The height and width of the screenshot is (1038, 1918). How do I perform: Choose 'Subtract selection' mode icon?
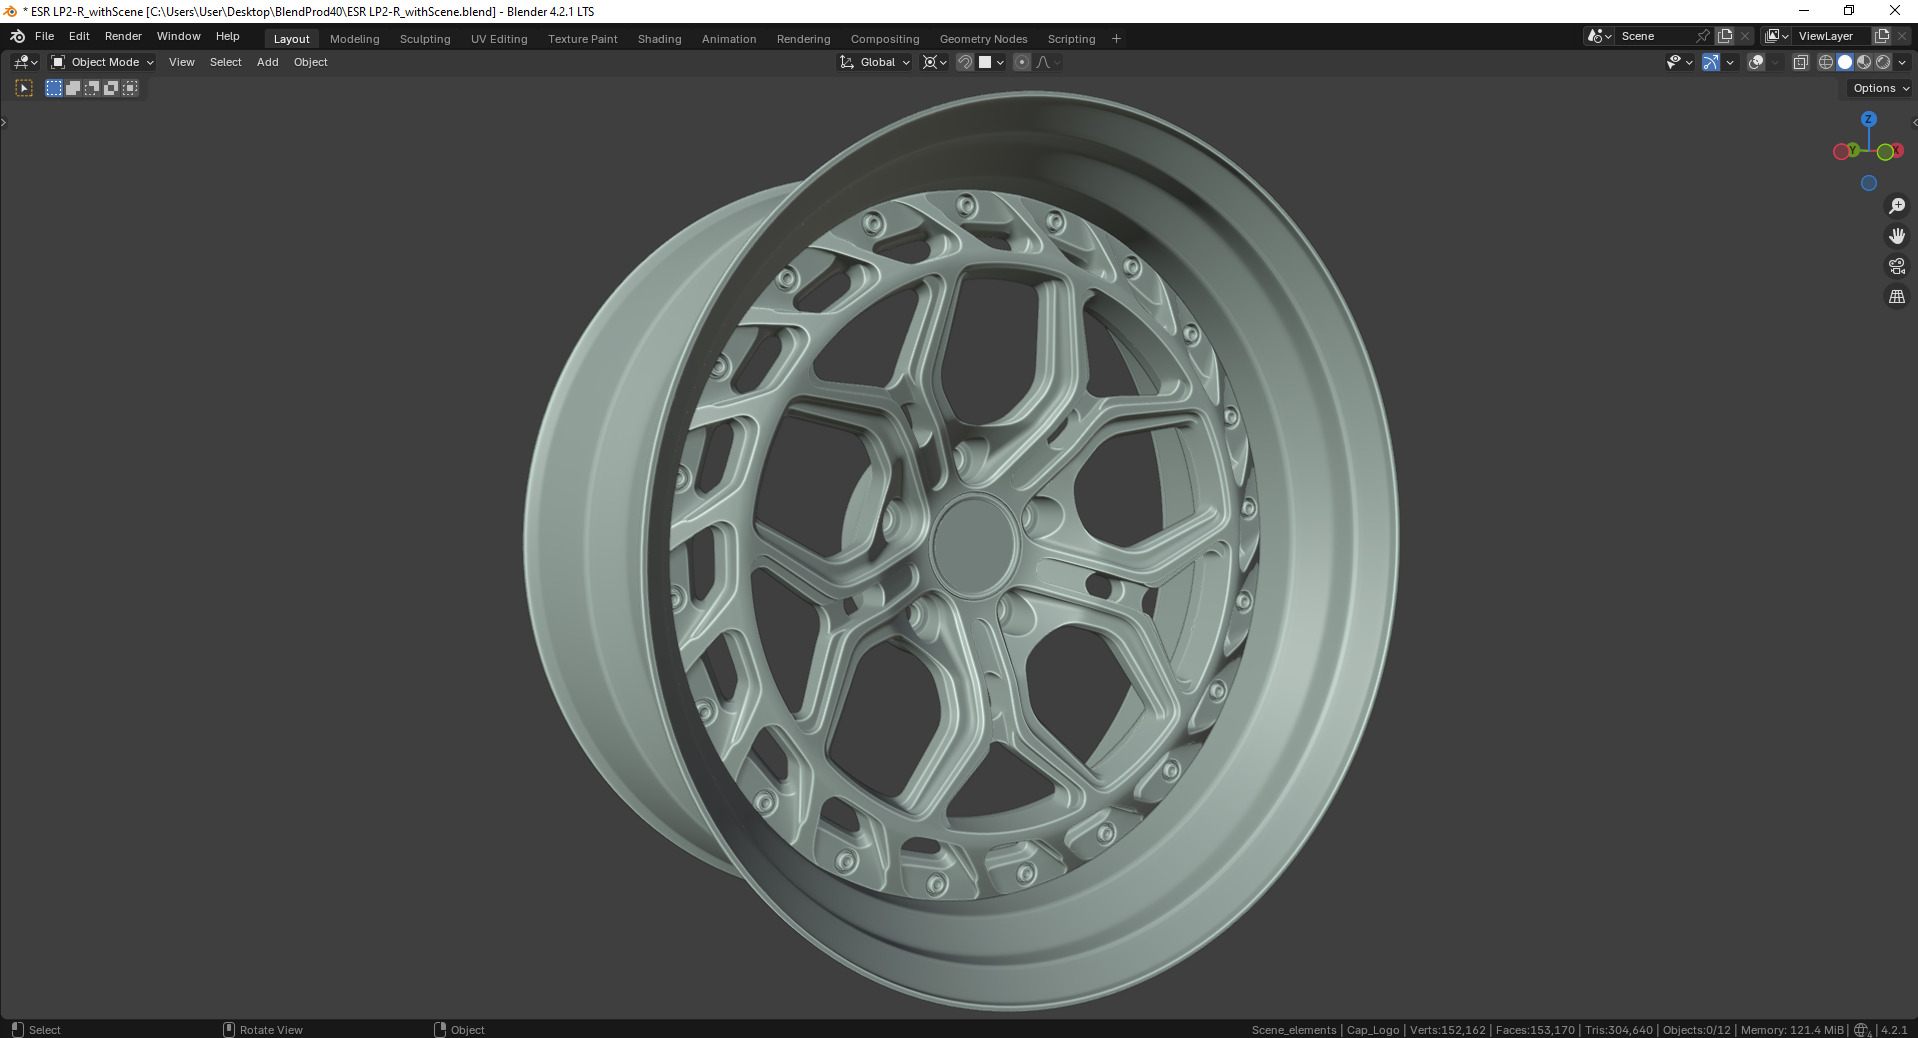92,88
